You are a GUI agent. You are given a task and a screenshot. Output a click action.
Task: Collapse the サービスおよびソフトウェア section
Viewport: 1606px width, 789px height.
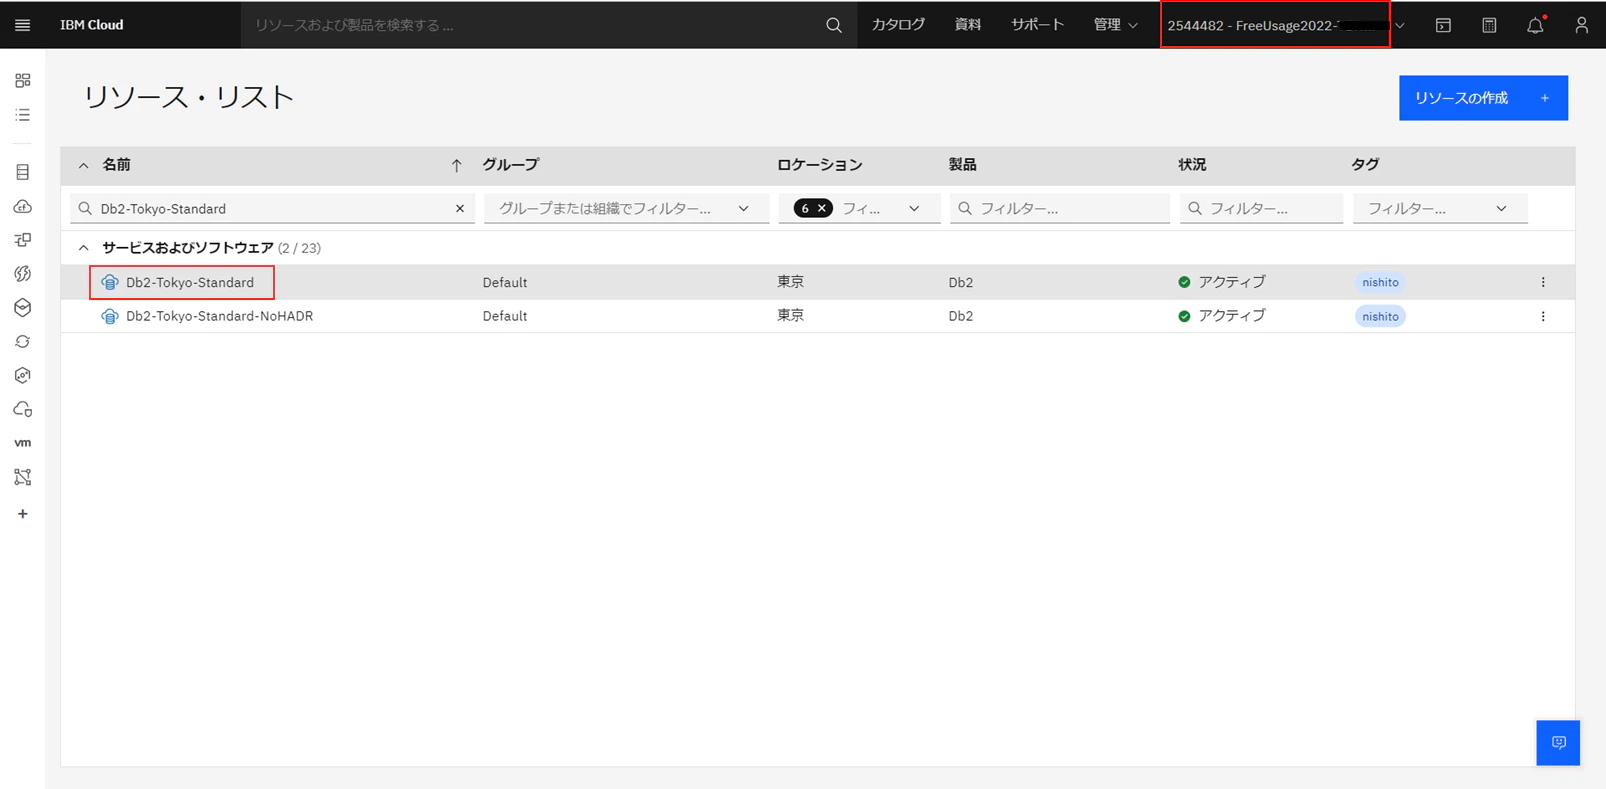[x=83, y=248]
